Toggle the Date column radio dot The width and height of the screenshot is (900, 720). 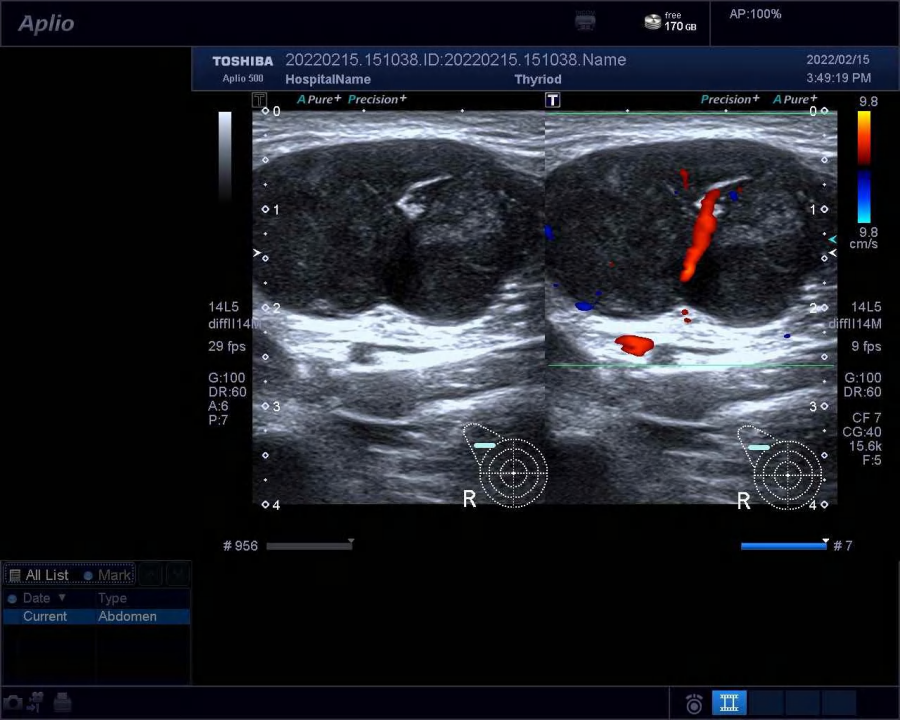11,598
